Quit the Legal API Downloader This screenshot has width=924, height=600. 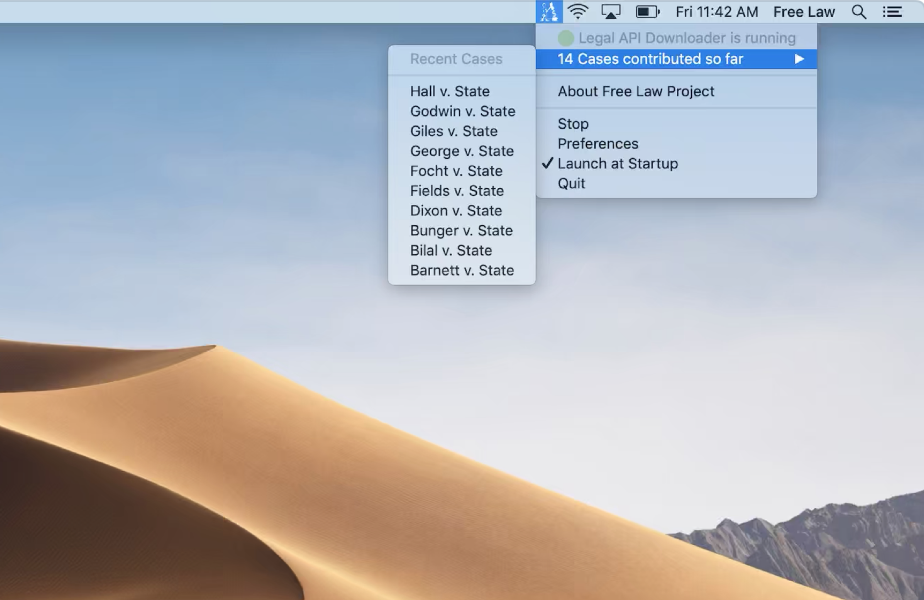point(676,184)
